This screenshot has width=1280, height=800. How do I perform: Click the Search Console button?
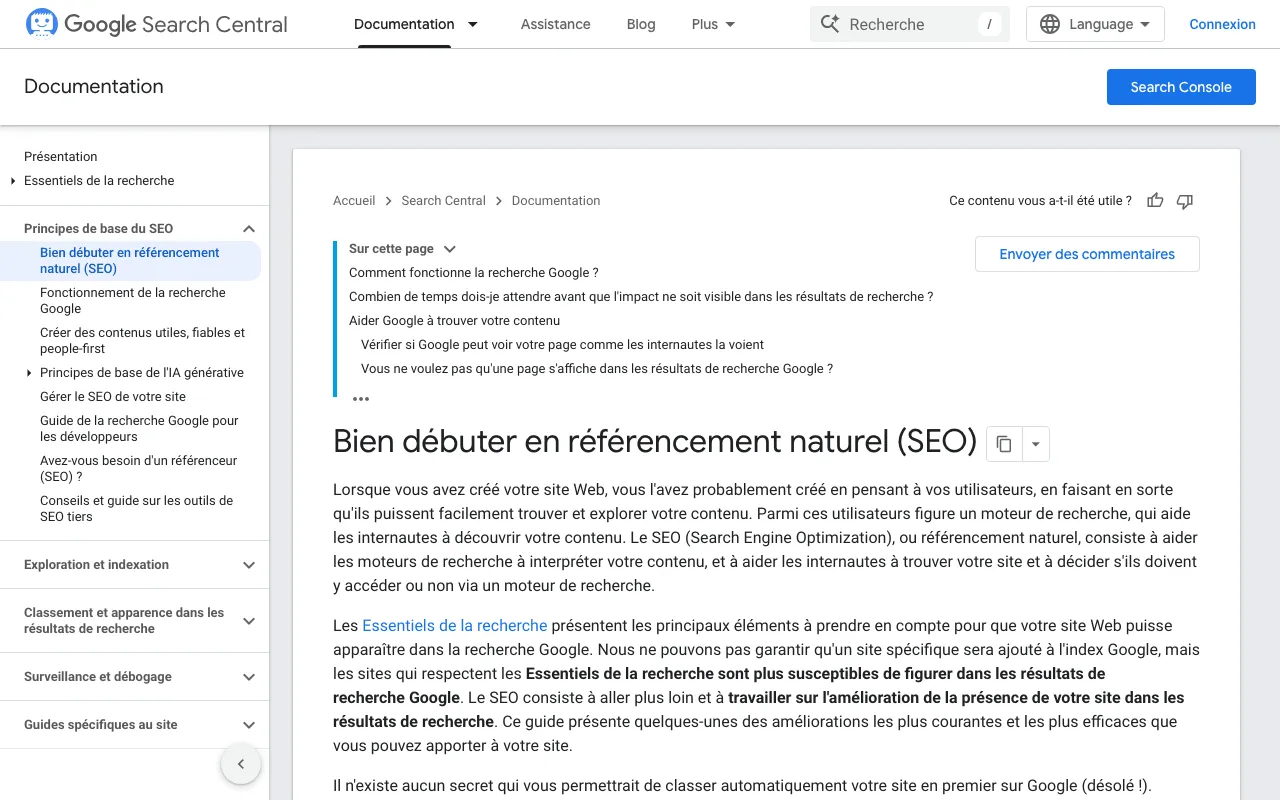(1181, 87)
